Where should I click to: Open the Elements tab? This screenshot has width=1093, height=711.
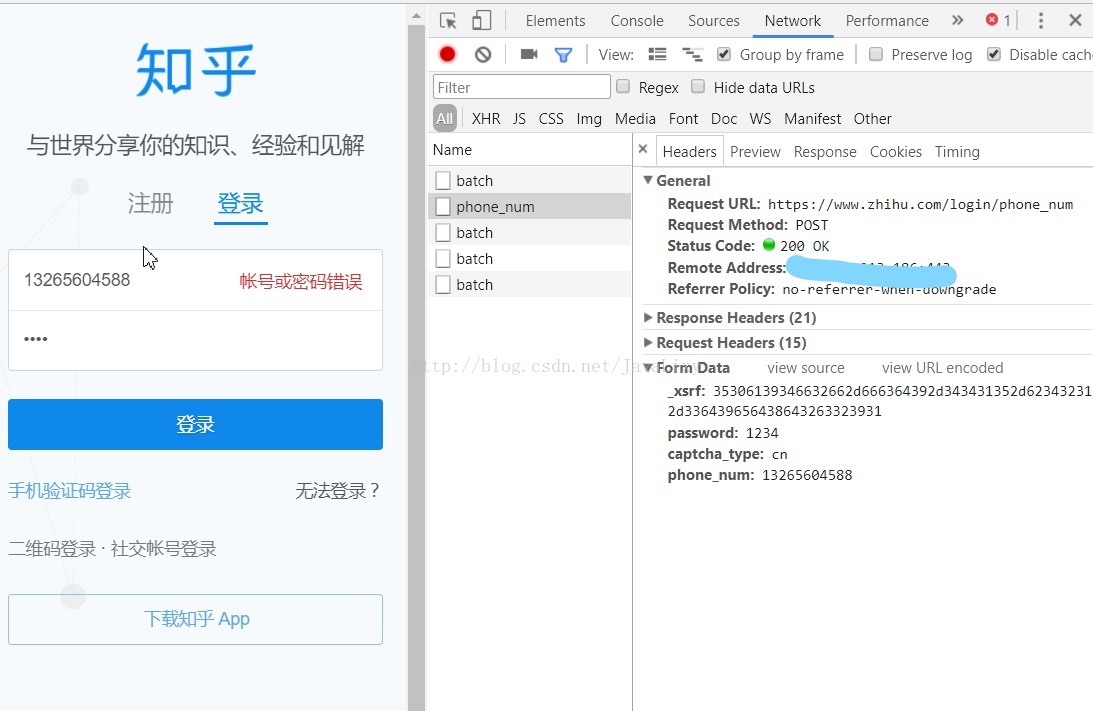(556, 21)
